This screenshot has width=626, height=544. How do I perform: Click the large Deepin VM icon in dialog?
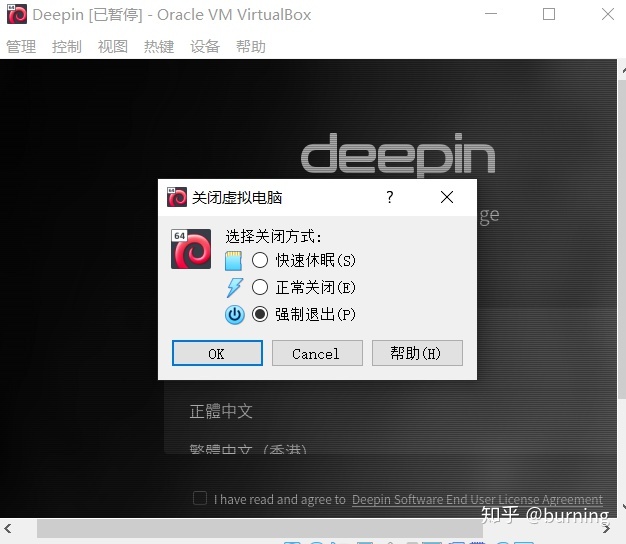point(191,249)
